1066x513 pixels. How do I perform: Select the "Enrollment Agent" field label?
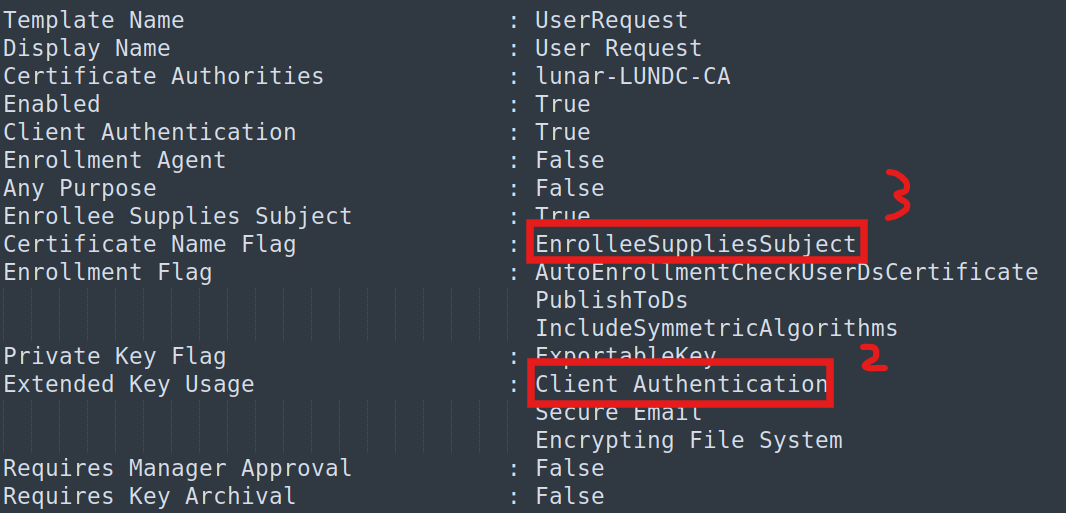[114, 160]
